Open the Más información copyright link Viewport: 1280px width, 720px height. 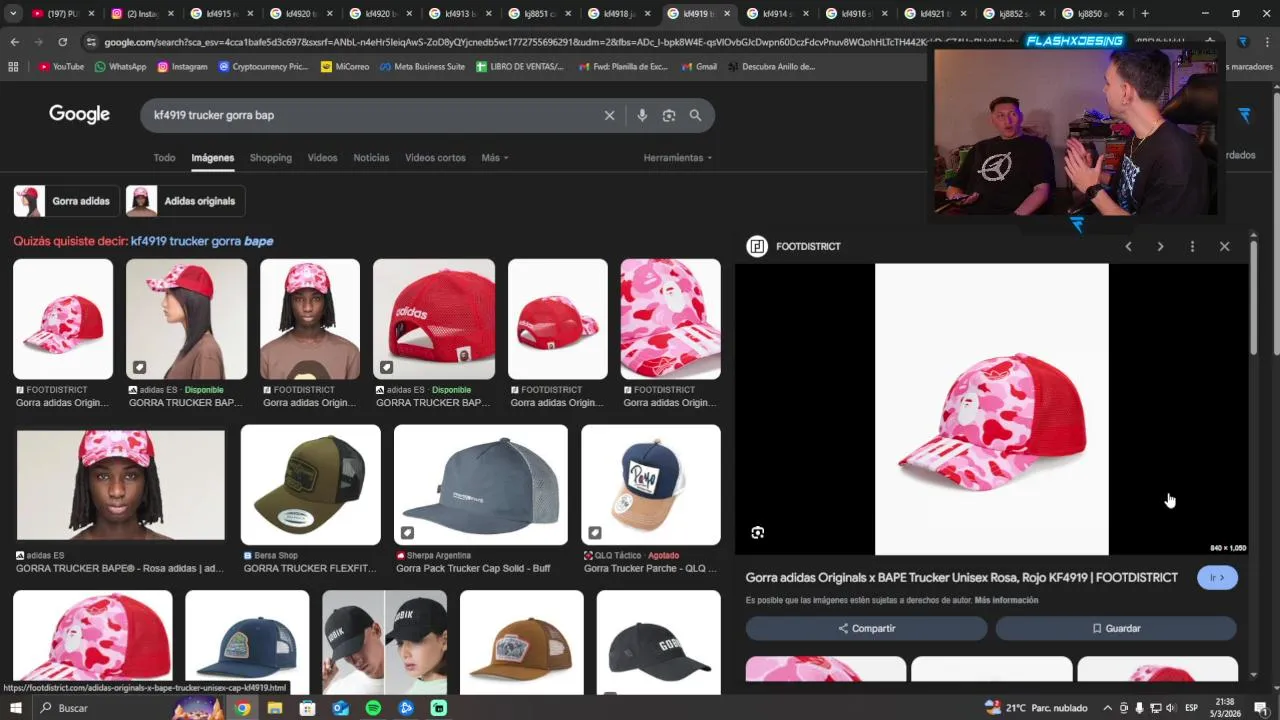(1006, 601)
